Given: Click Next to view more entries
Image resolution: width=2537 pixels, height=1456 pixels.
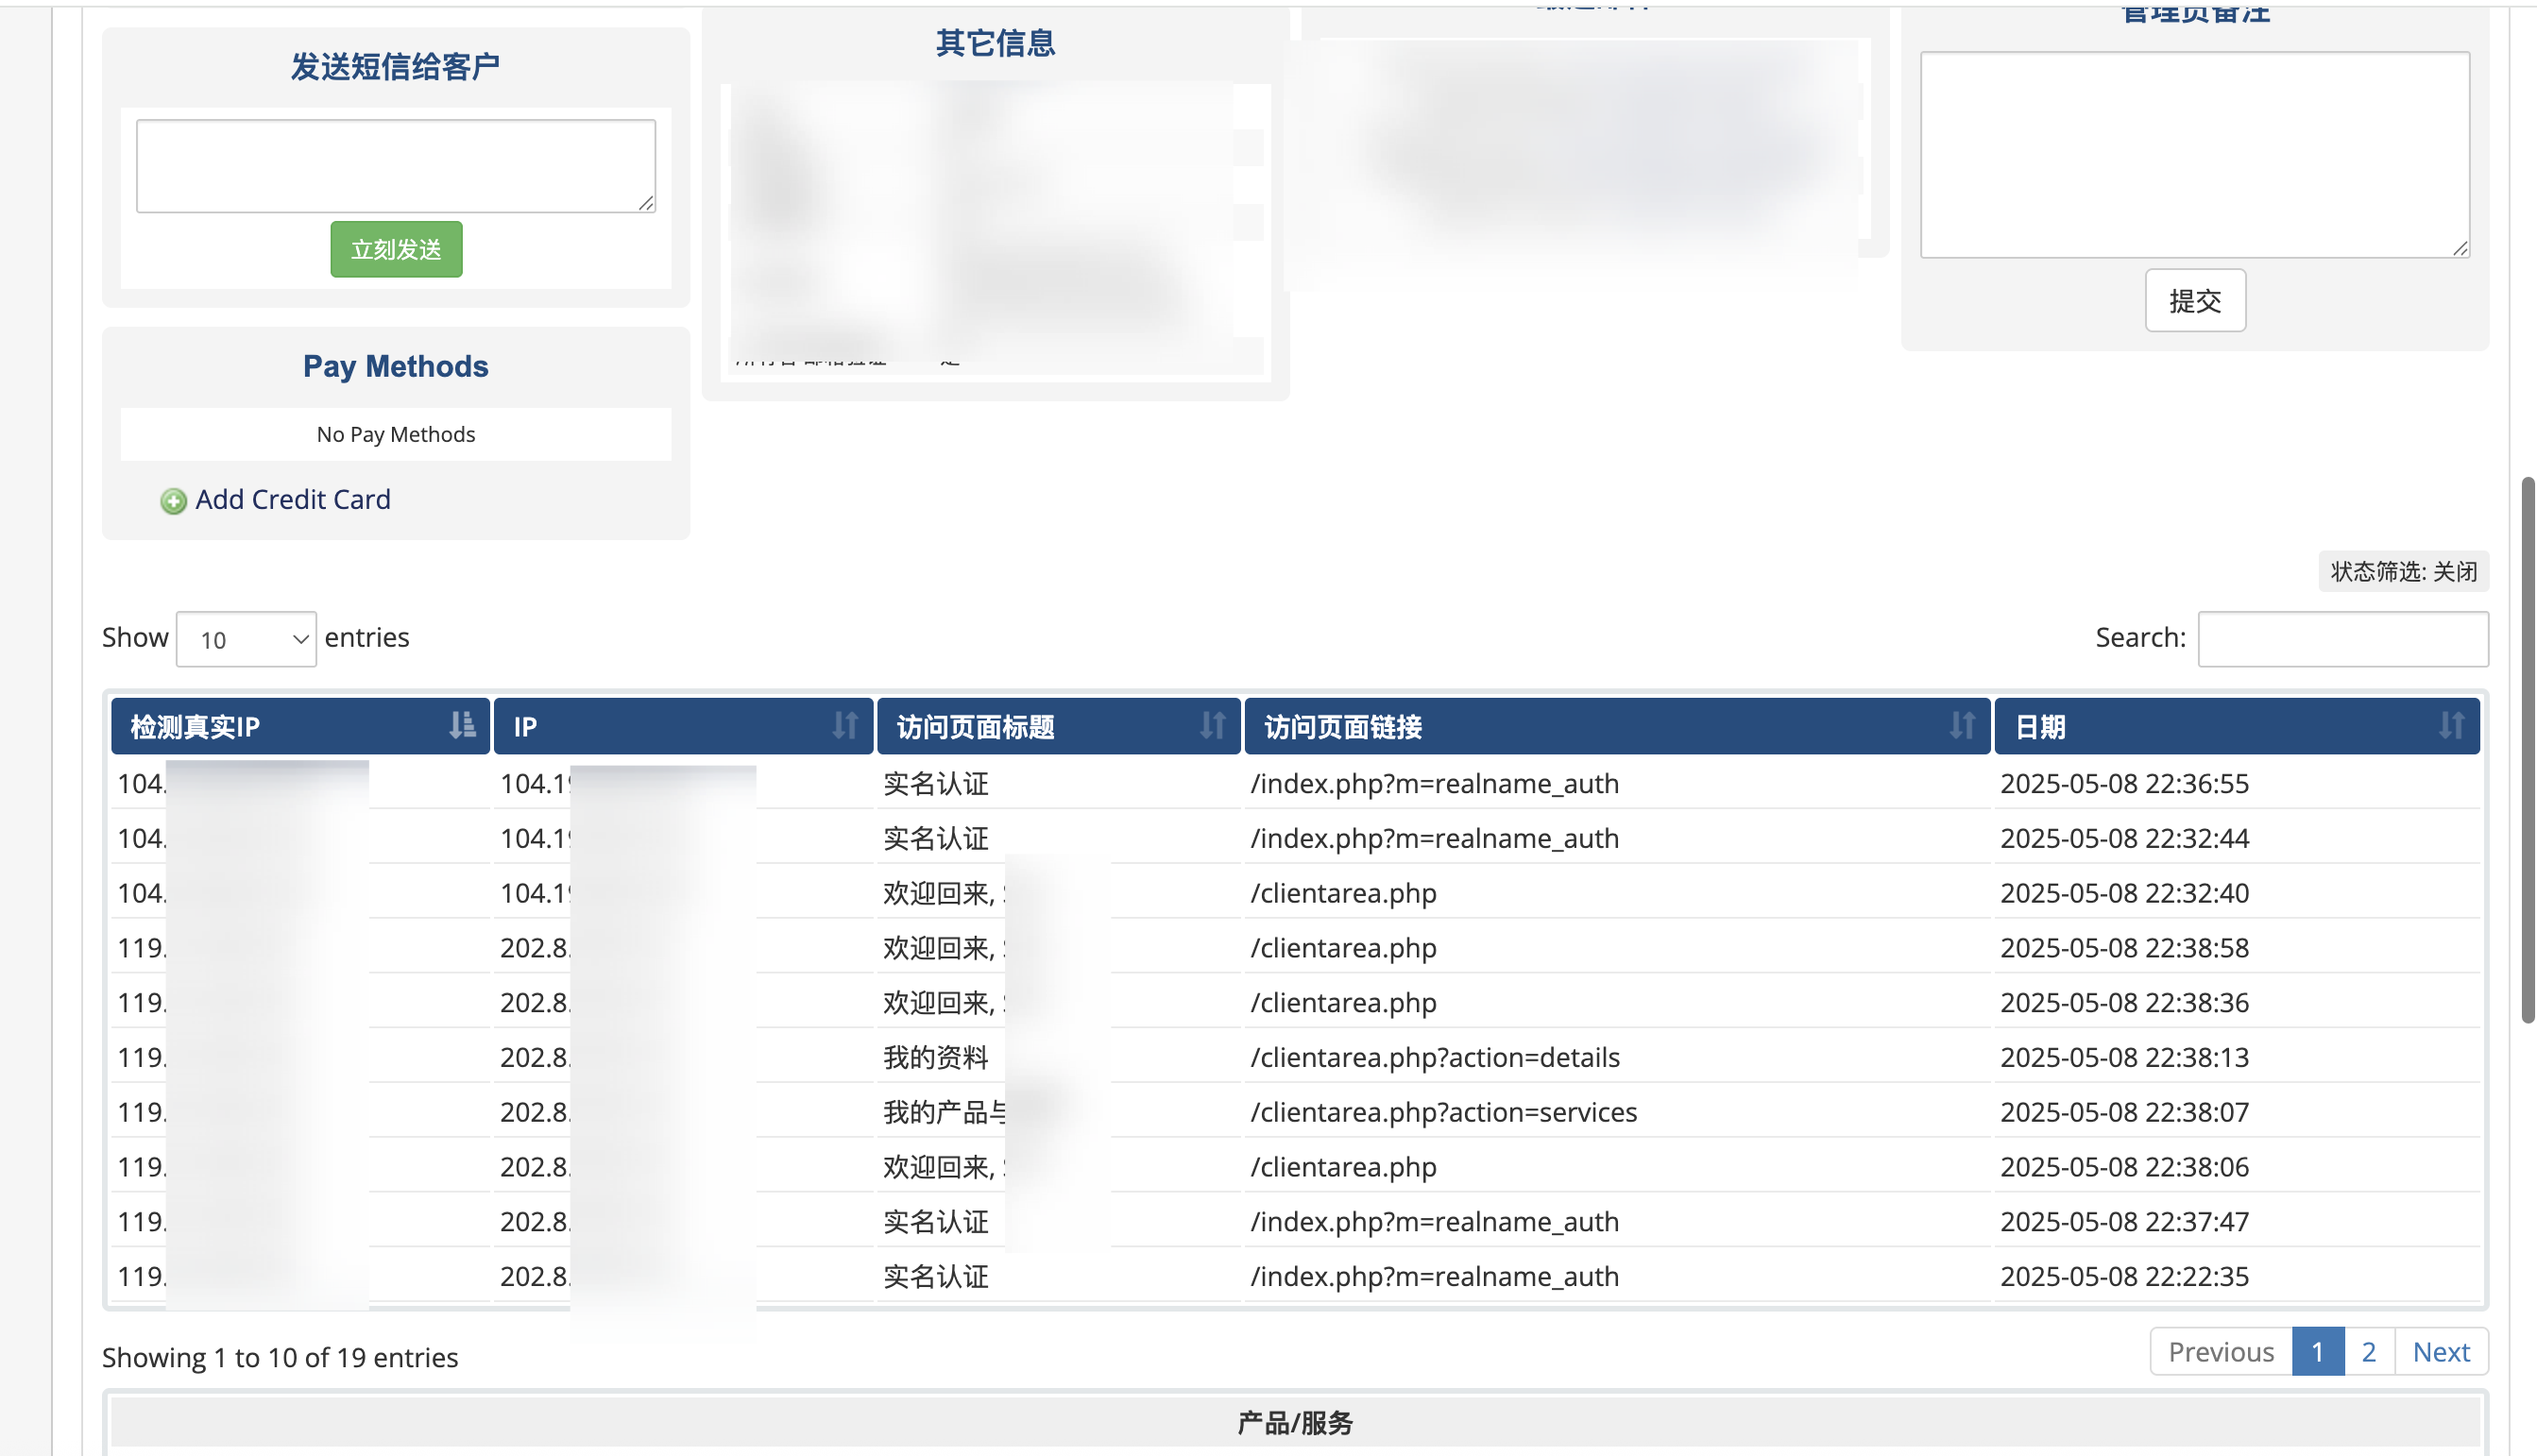Looking at the screenshot, I should (x=2441, y=1351).
